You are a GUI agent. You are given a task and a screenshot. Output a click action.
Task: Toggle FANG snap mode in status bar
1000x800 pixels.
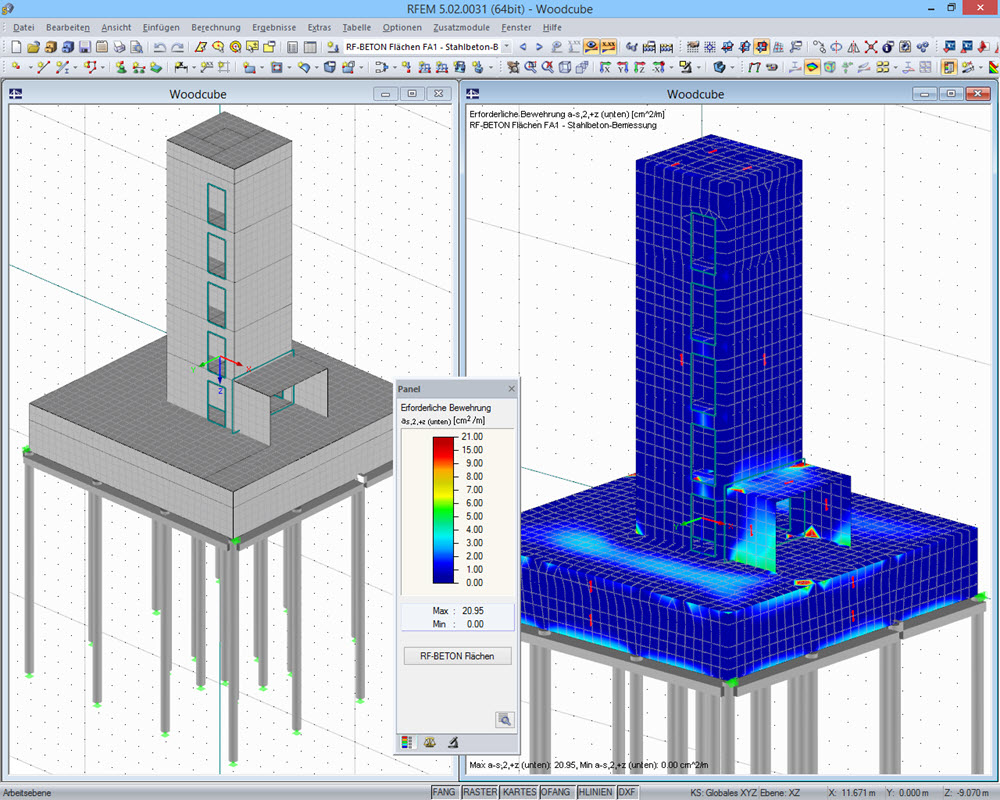tap(445, 792)
